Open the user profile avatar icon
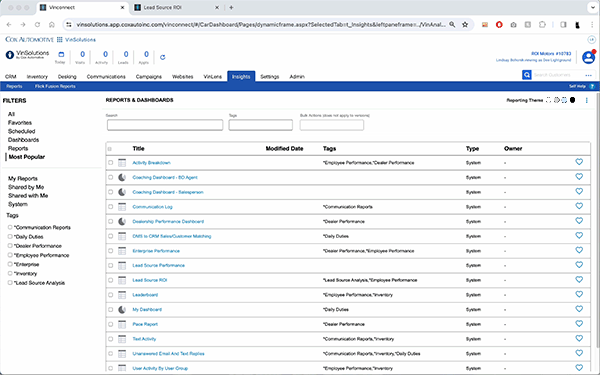 [588, 57]
